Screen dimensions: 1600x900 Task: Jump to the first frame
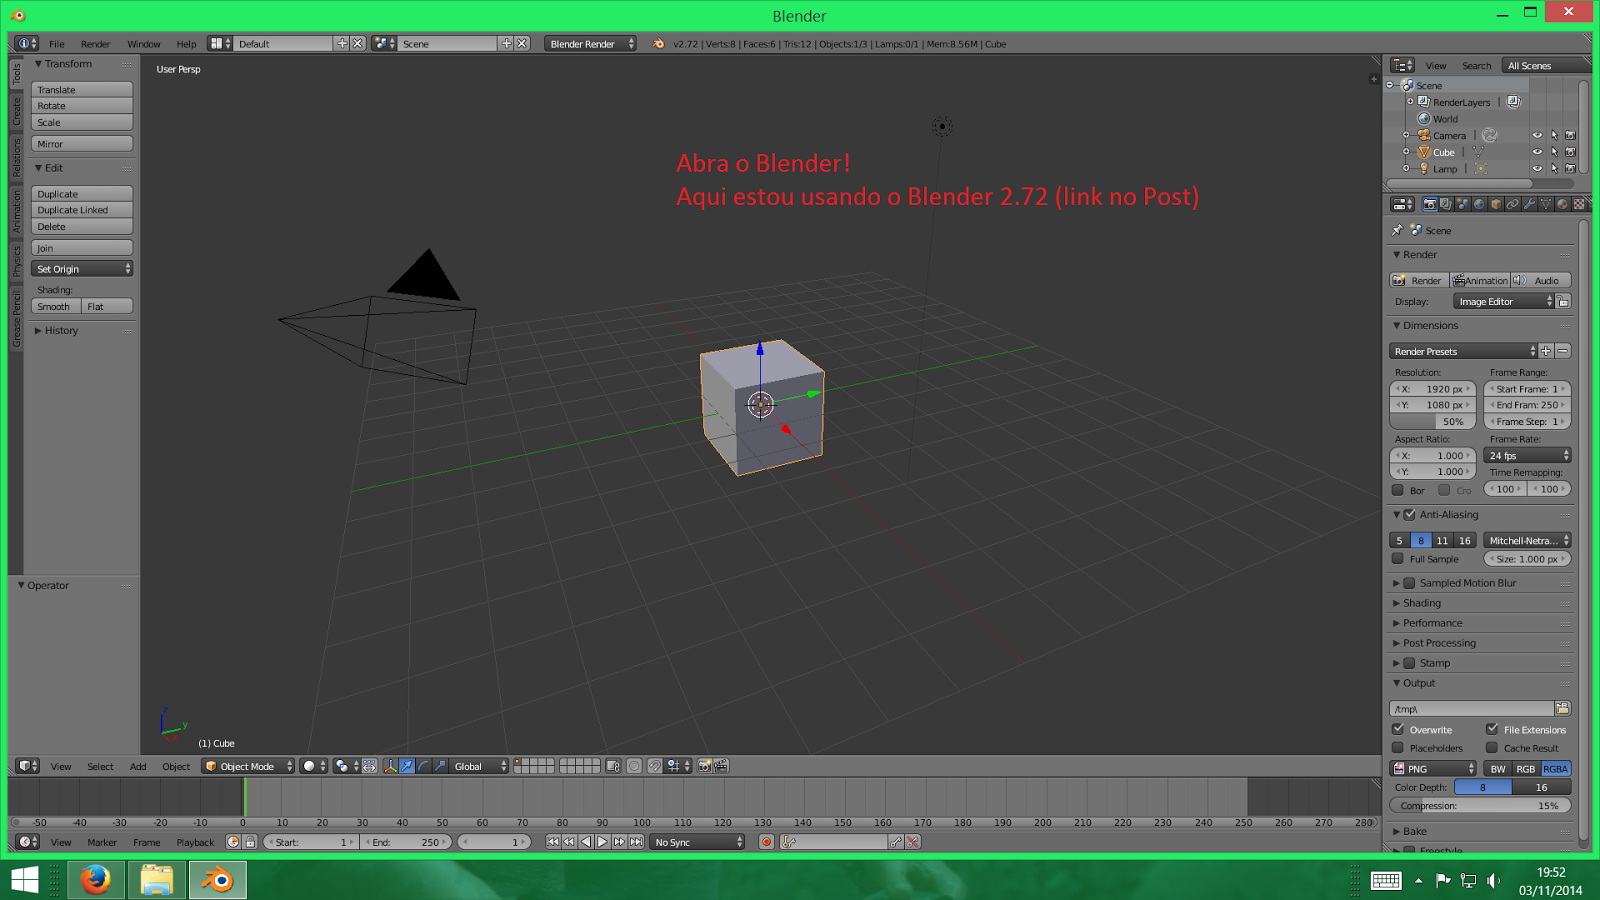coord(553,842)
